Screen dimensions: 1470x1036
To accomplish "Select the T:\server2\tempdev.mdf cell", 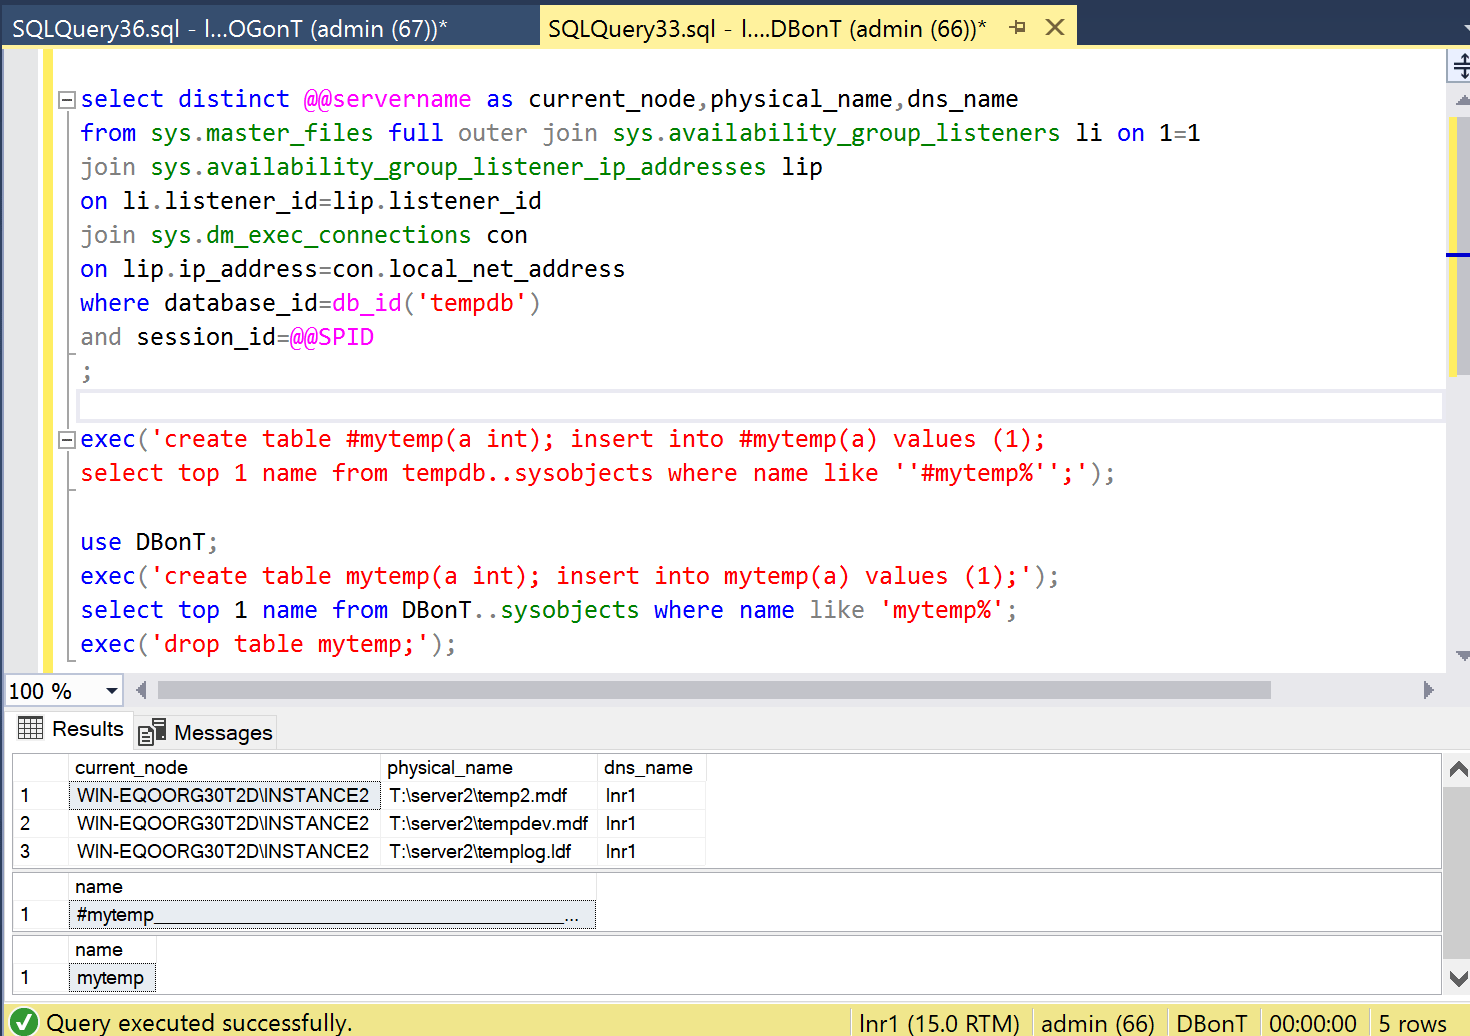I will (x=488, y=823).
